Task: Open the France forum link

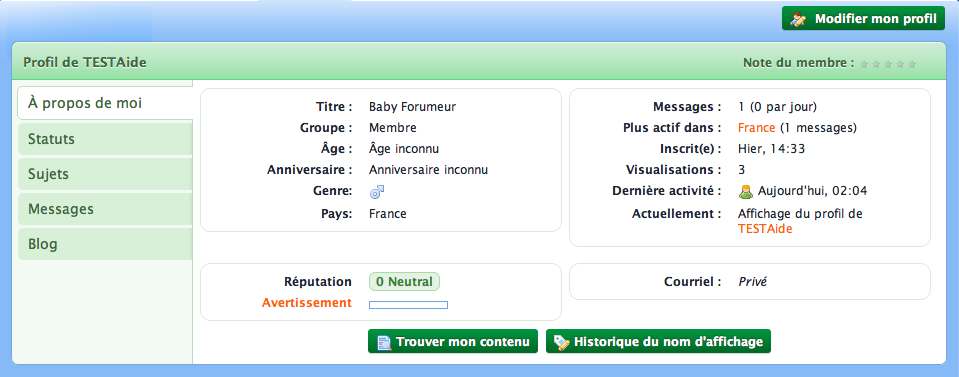Action: 757,128
